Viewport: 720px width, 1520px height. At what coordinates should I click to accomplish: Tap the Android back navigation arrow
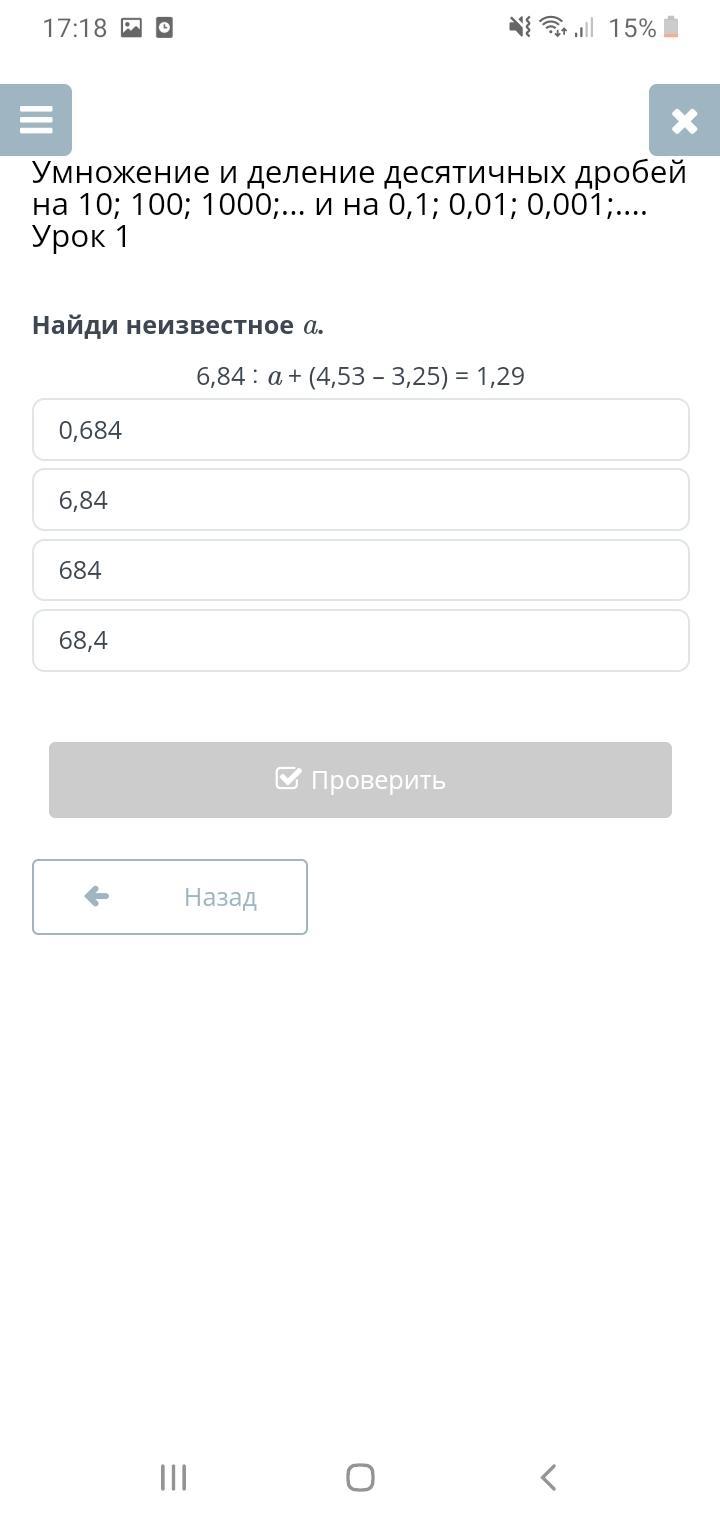[x=547, y=1477]
